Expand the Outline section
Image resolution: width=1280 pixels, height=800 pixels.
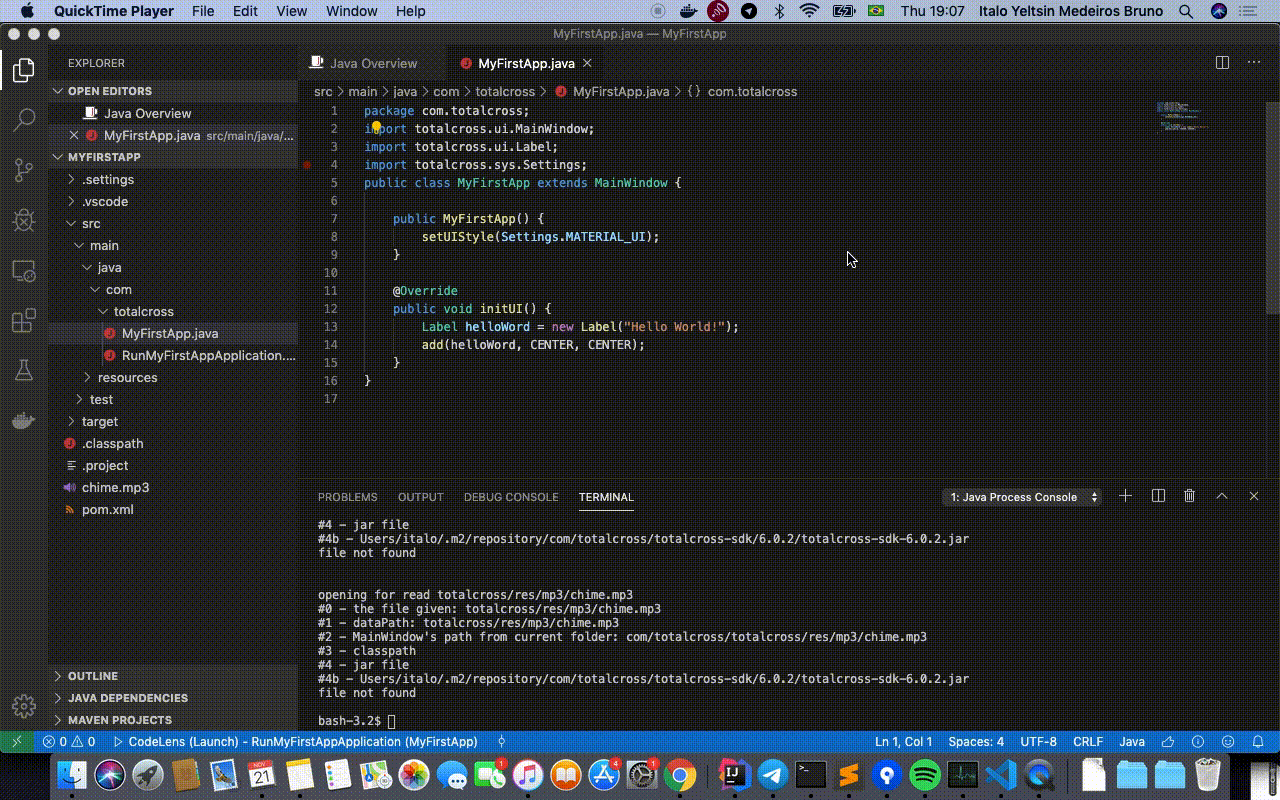point(174,676)
